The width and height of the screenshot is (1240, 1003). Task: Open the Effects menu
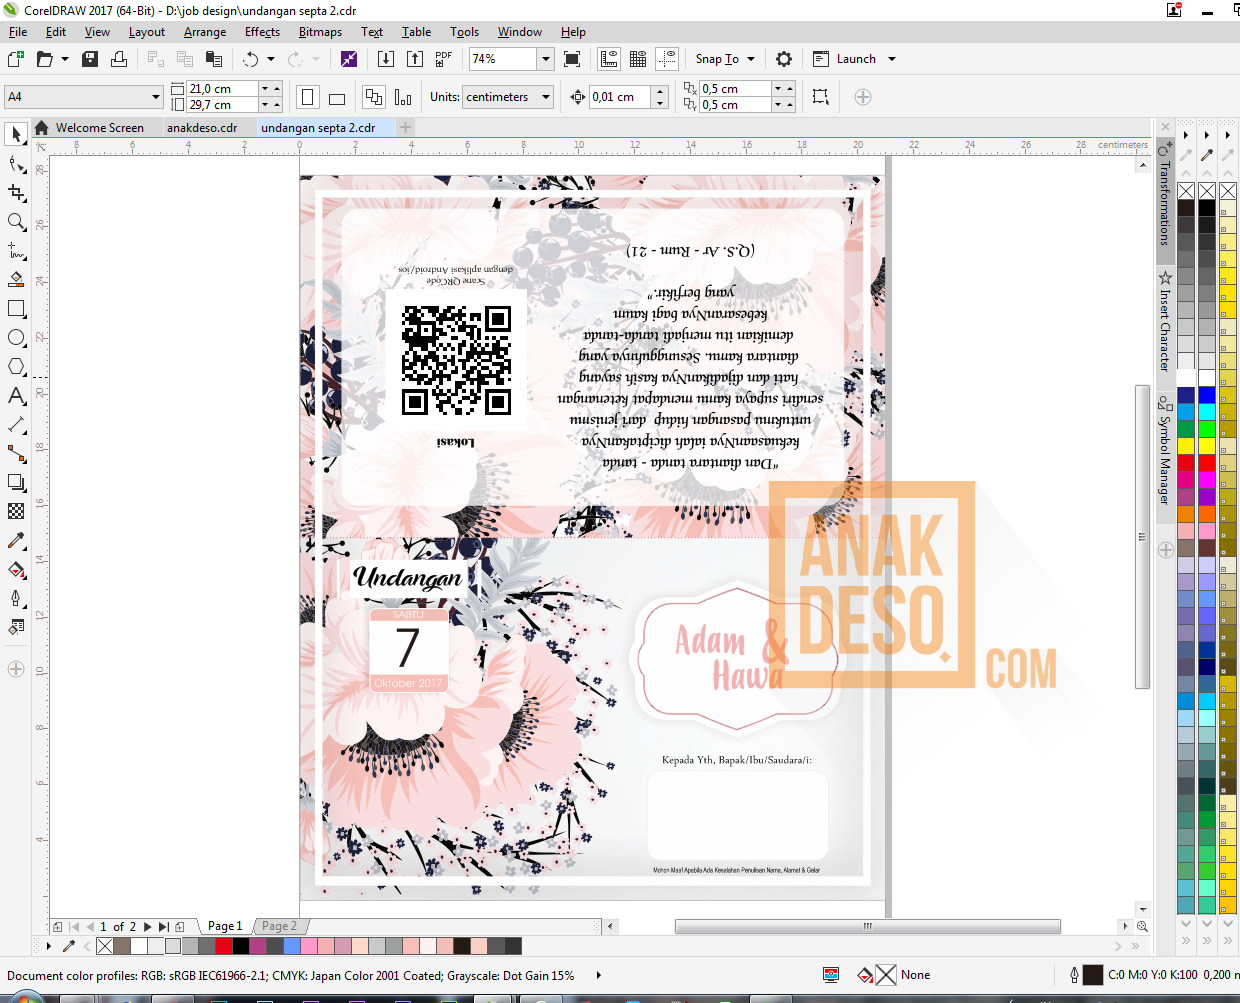[x=262, y=32]
